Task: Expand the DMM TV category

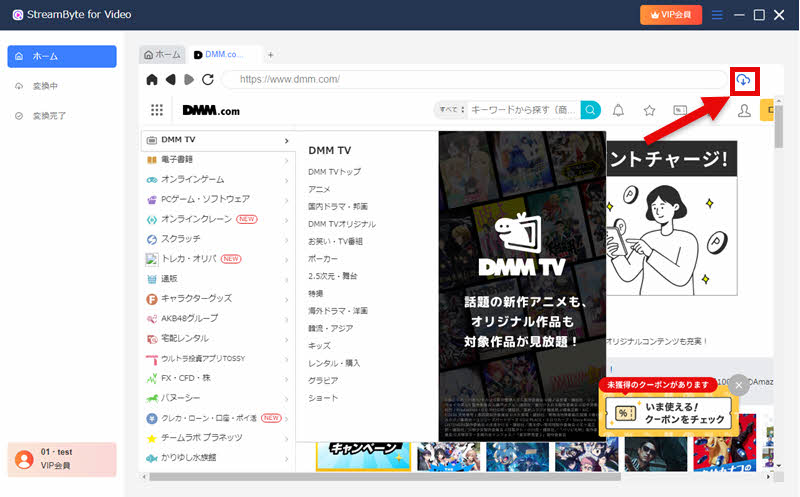Action: [217, 140]
